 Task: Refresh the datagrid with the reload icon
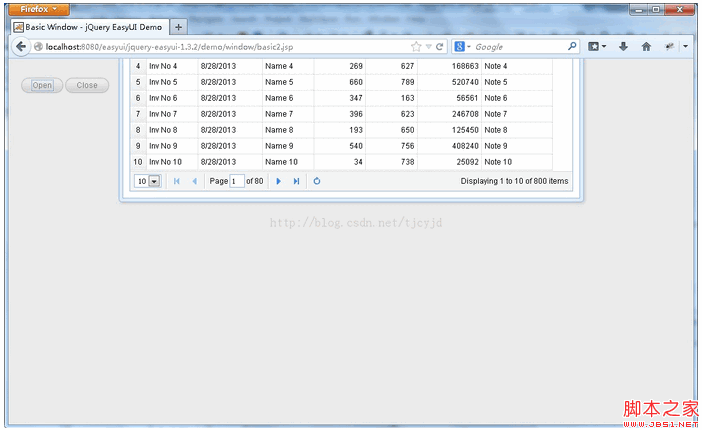[x=317, y=181]
